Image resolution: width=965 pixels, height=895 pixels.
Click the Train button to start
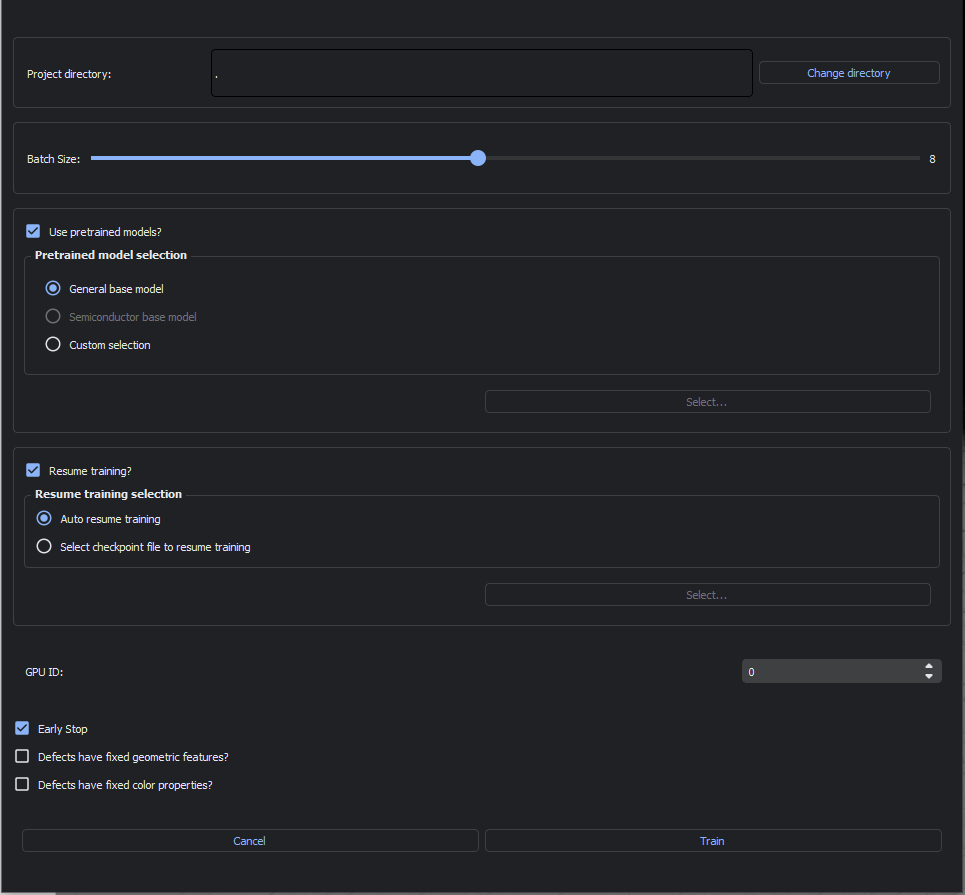712,841
